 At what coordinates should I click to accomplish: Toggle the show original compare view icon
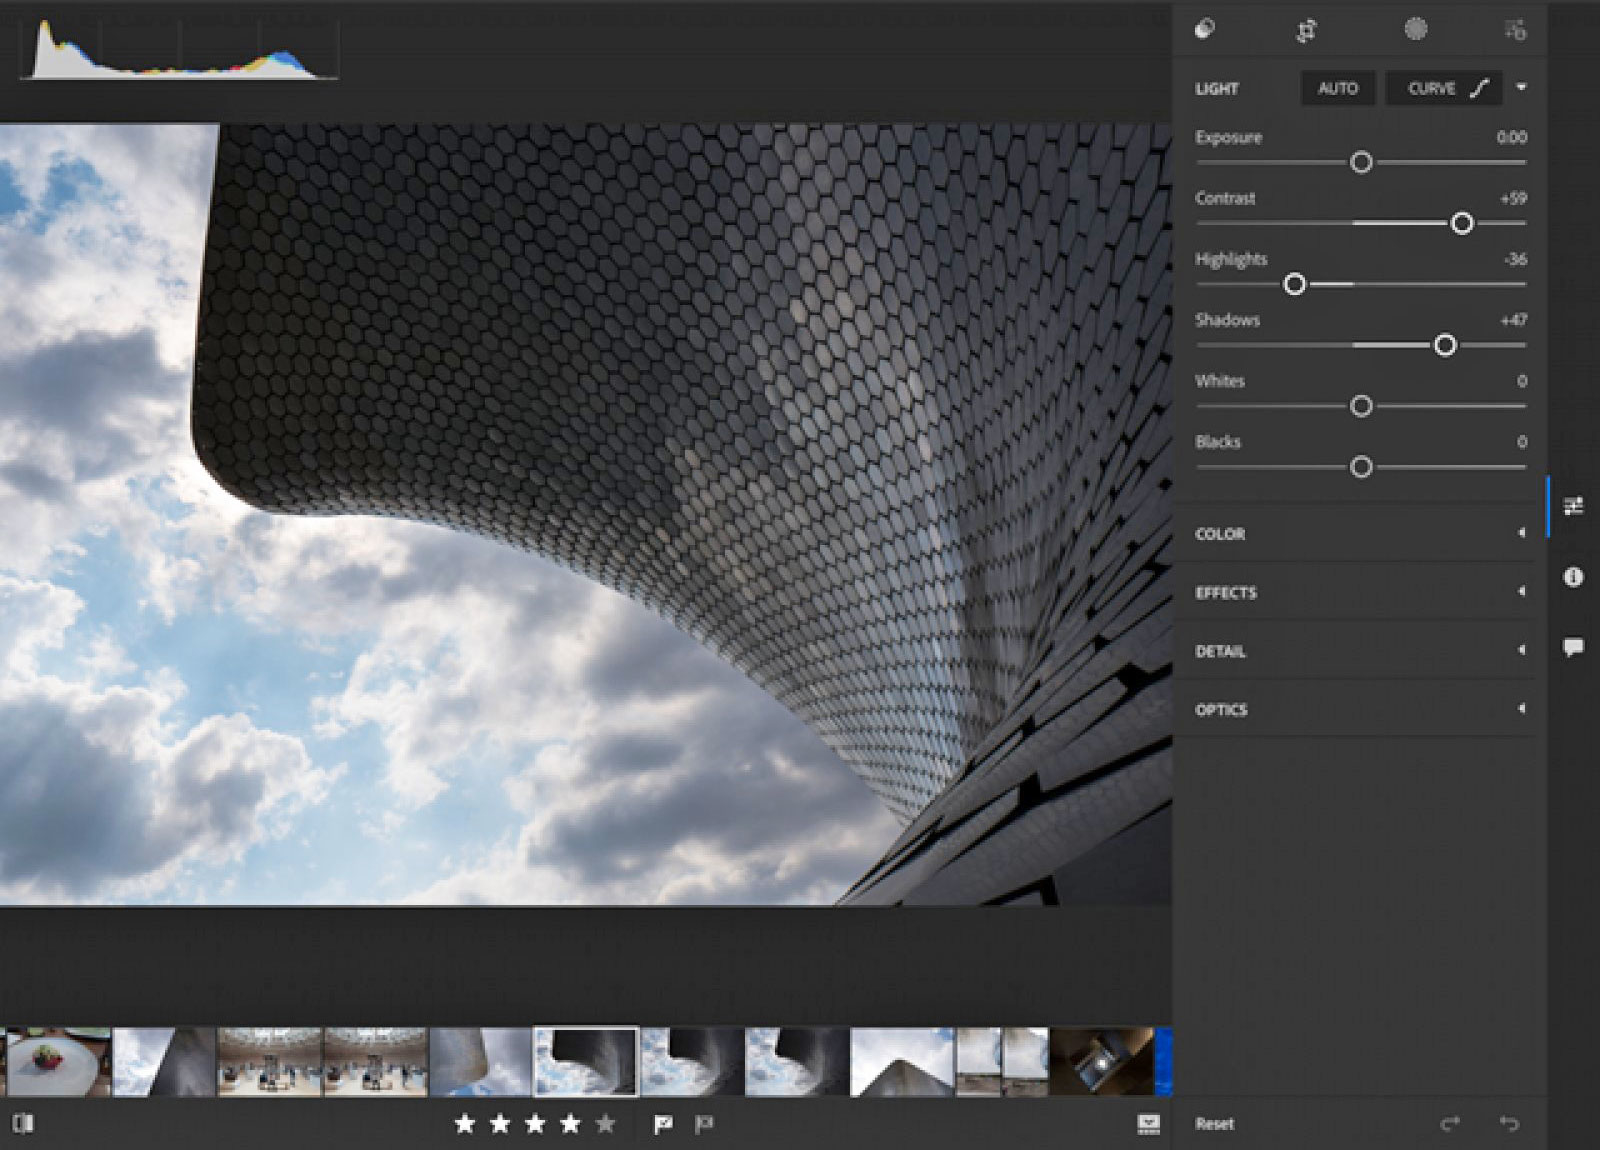tap(24, 1124)
